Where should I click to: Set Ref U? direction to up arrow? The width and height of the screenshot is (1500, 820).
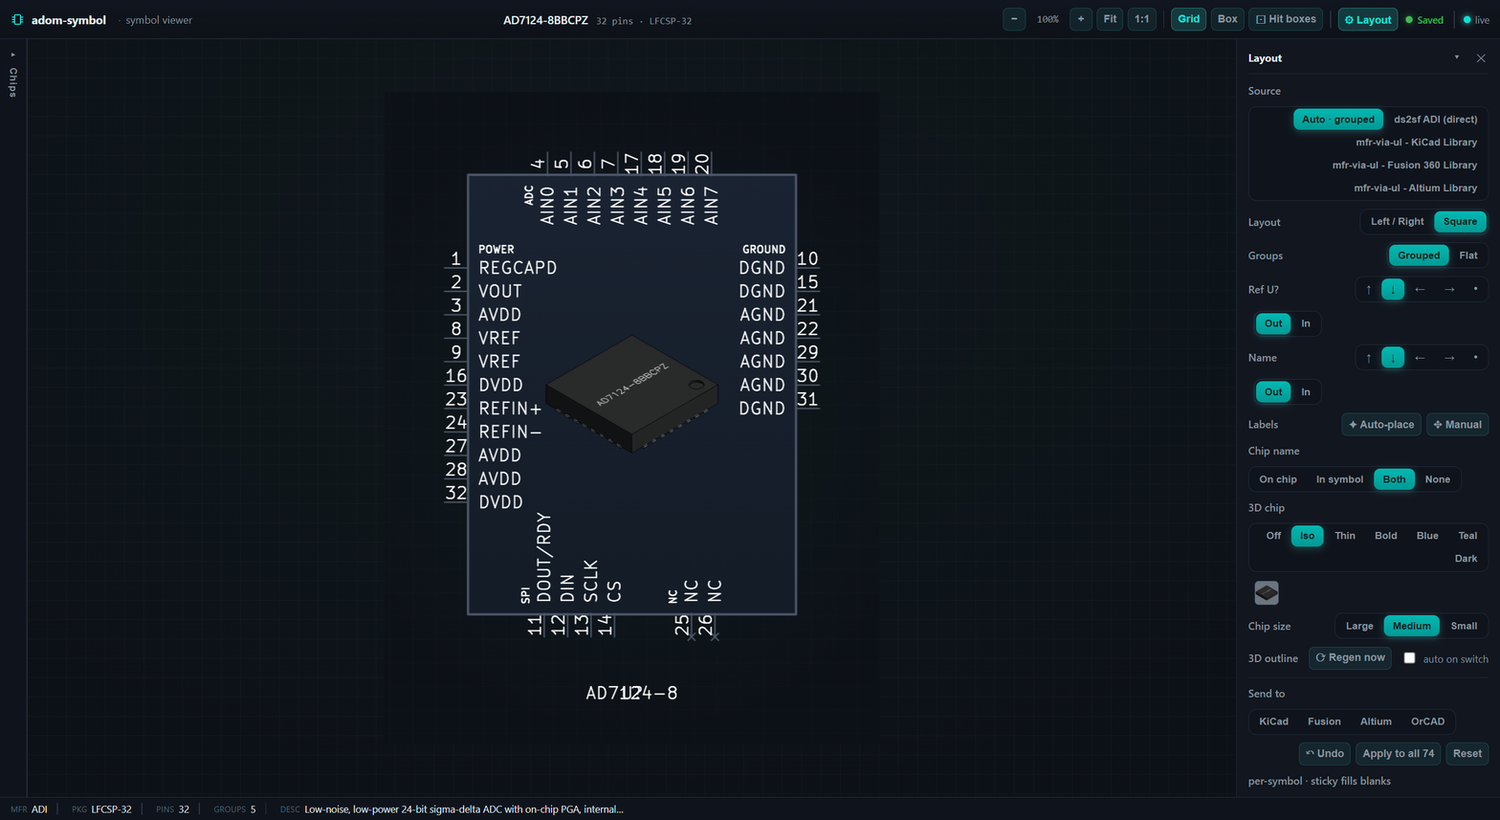click(x=1368, y=290)
